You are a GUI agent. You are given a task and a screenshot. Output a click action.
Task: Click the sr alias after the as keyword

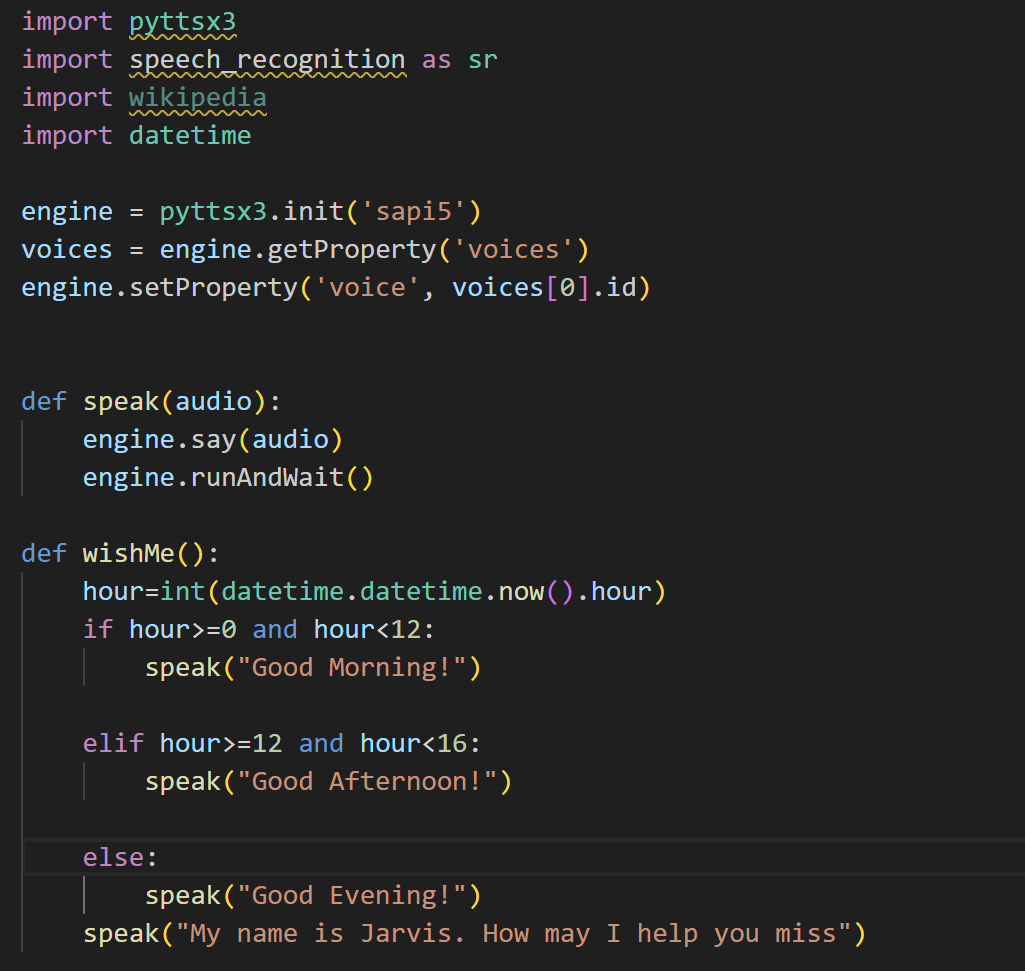coord(482,59)
